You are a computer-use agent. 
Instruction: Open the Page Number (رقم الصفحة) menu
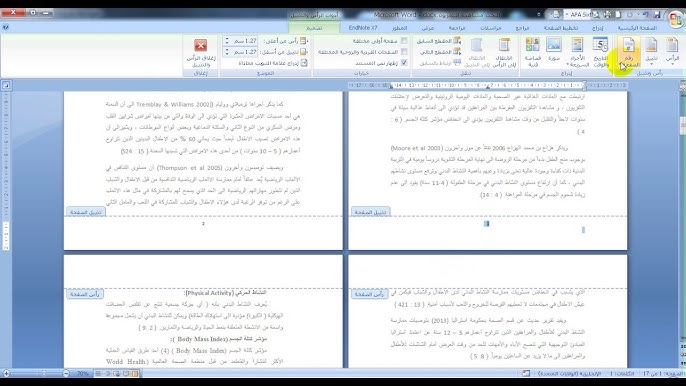tap(629, 52)
